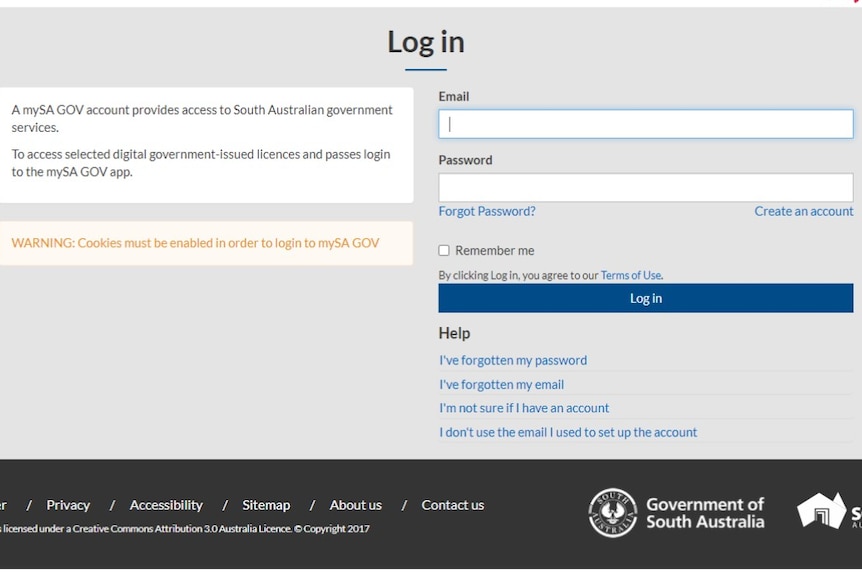
Task: Click the Government of South Australia text
Action: (x=705, y=512)
